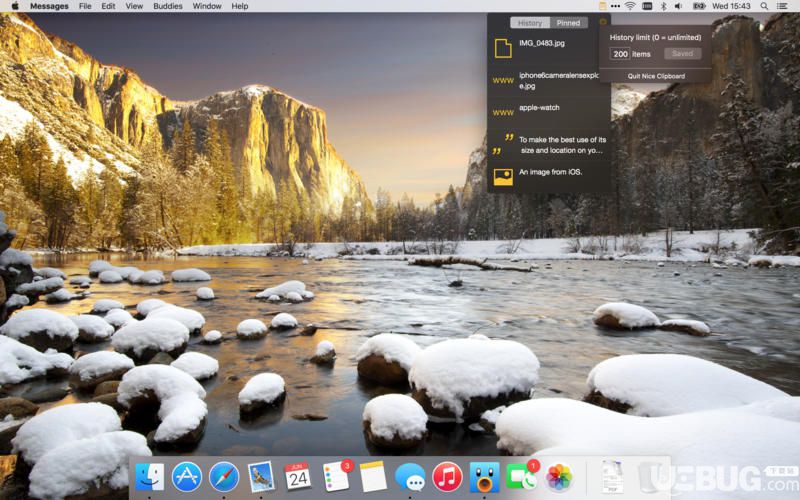800x500 pixels.
Task: Open the Messages application menu
Action: 49,6
